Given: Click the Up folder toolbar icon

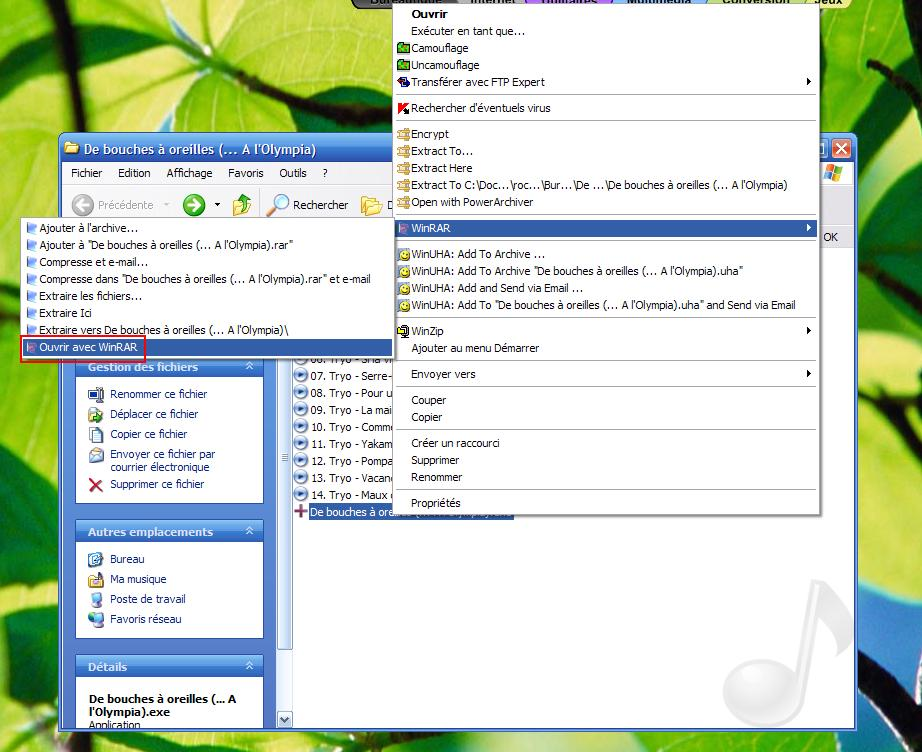Looking at the screenshot, I should [x=242, y=205].
